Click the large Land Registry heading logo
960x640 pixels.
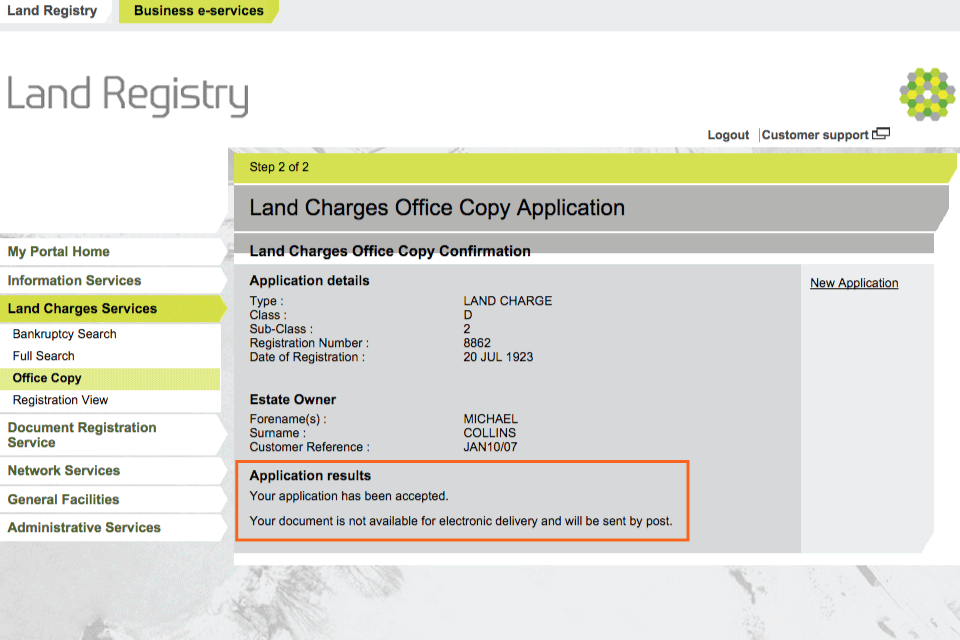click(128, 95)
